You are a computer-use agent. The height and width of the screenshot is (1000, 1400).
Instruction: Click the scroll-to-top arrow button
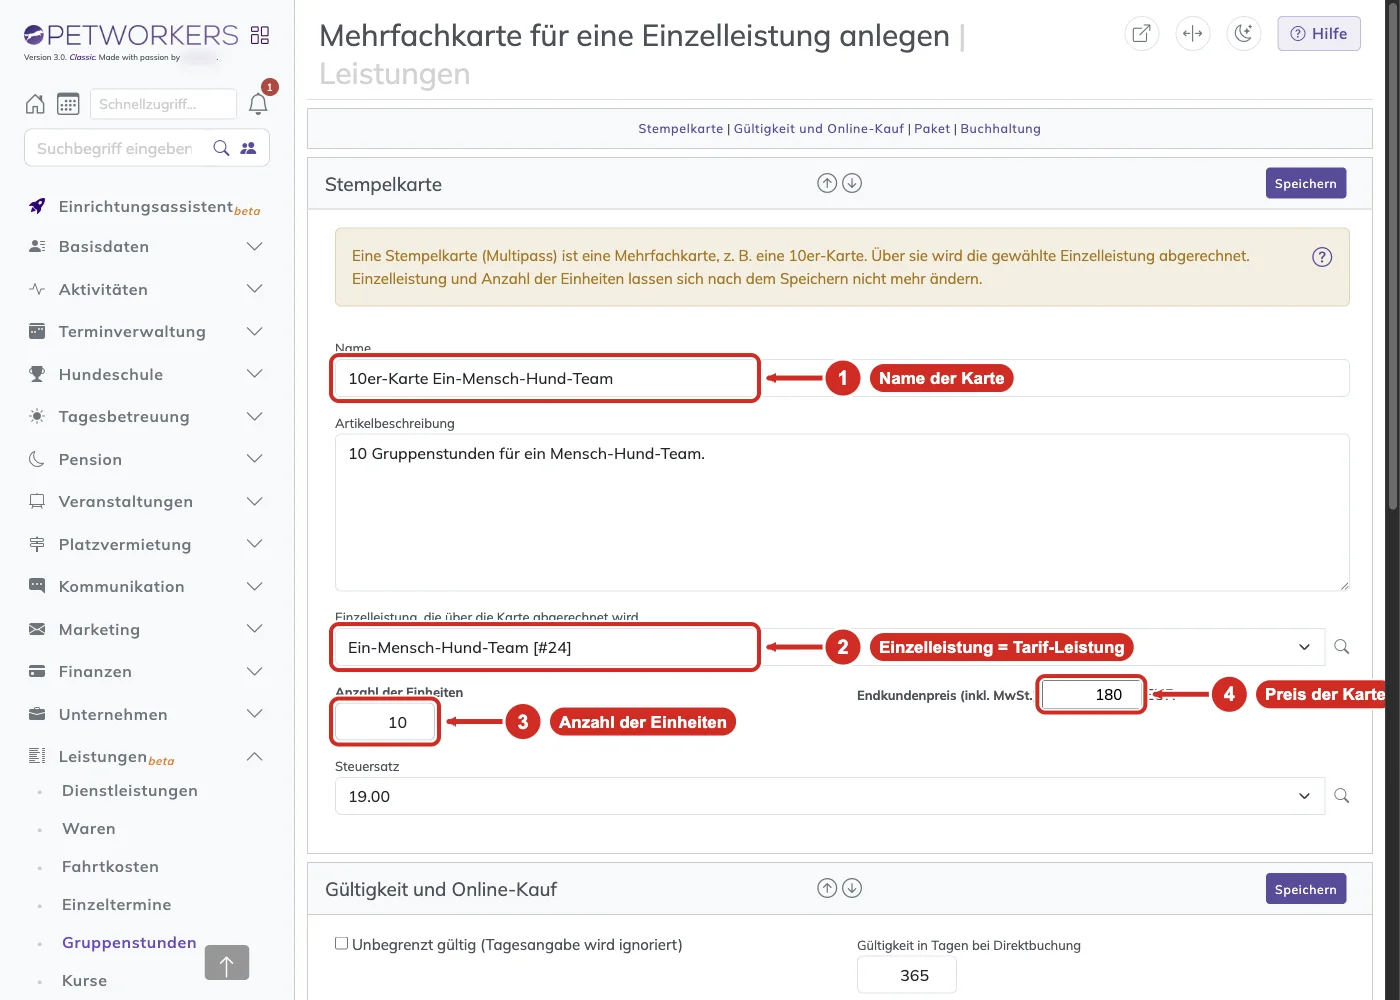227,963
